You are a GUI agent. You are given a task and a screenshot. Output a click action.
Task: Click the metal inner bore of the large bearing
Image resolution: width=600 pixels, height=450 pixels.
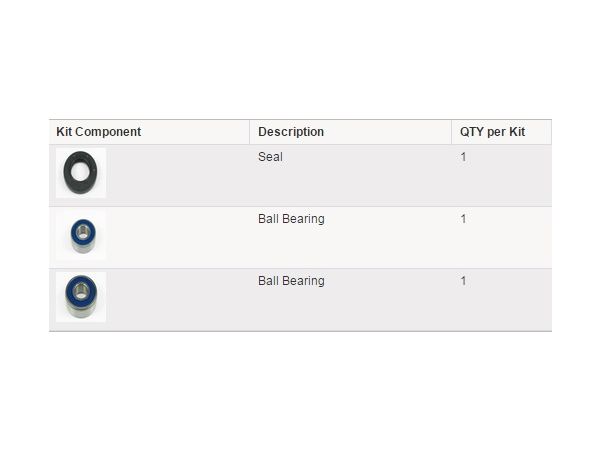click(81, 292)
